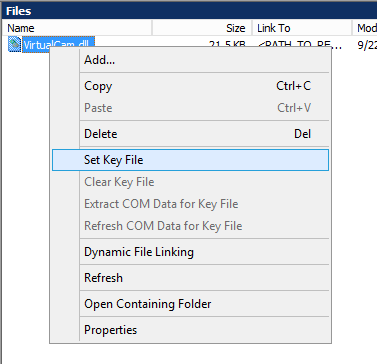377x364 pixels.
Task: Click Refresh COM Data for Key File
Action: (190, 226)
